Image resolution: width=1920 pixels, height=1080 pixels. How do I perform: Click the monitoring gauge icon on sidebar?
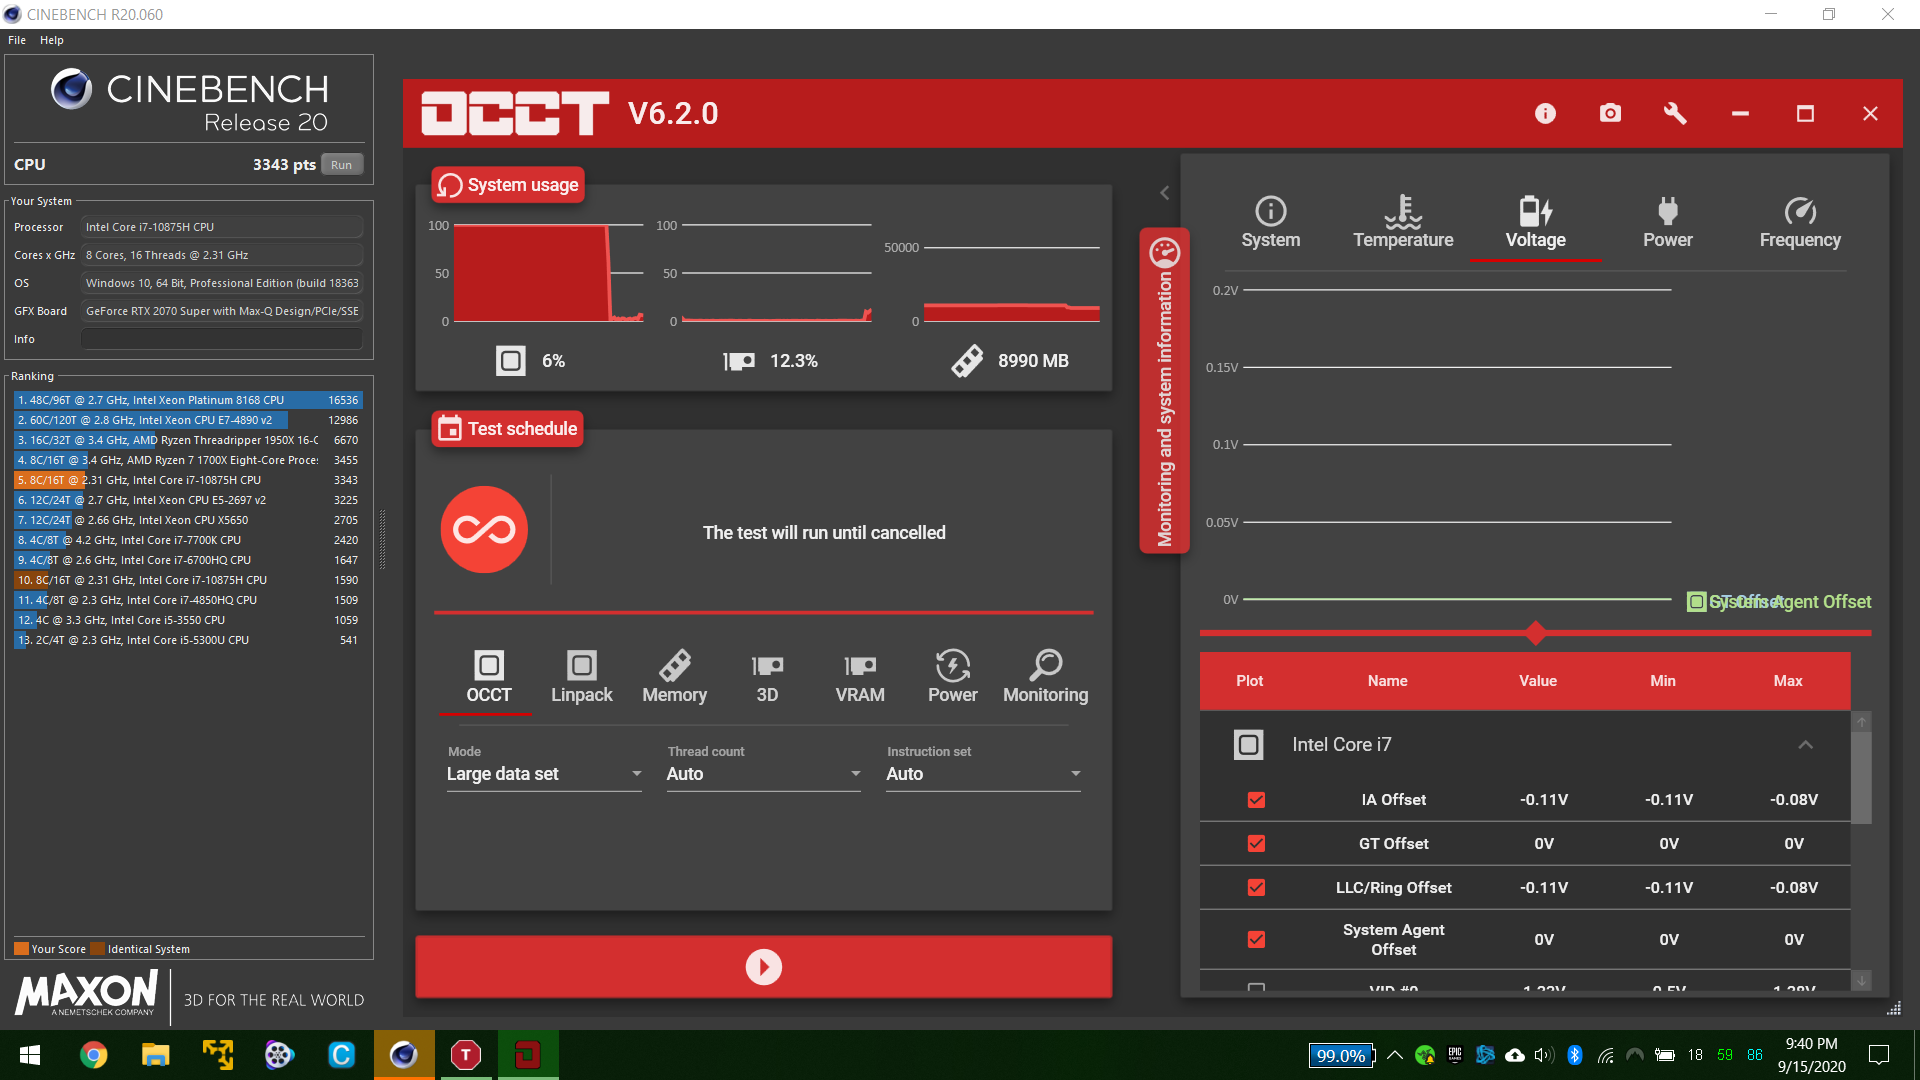tap(1164, 252)
